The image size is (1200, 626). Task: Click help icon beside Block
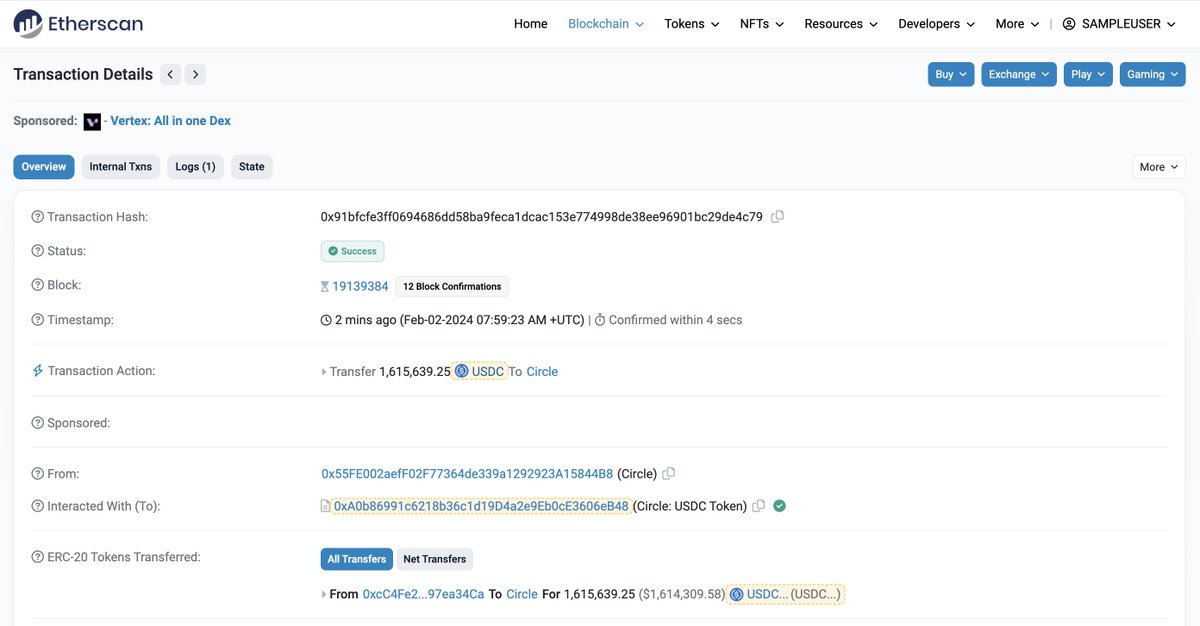pyautogui.click(x=38, y=285)
